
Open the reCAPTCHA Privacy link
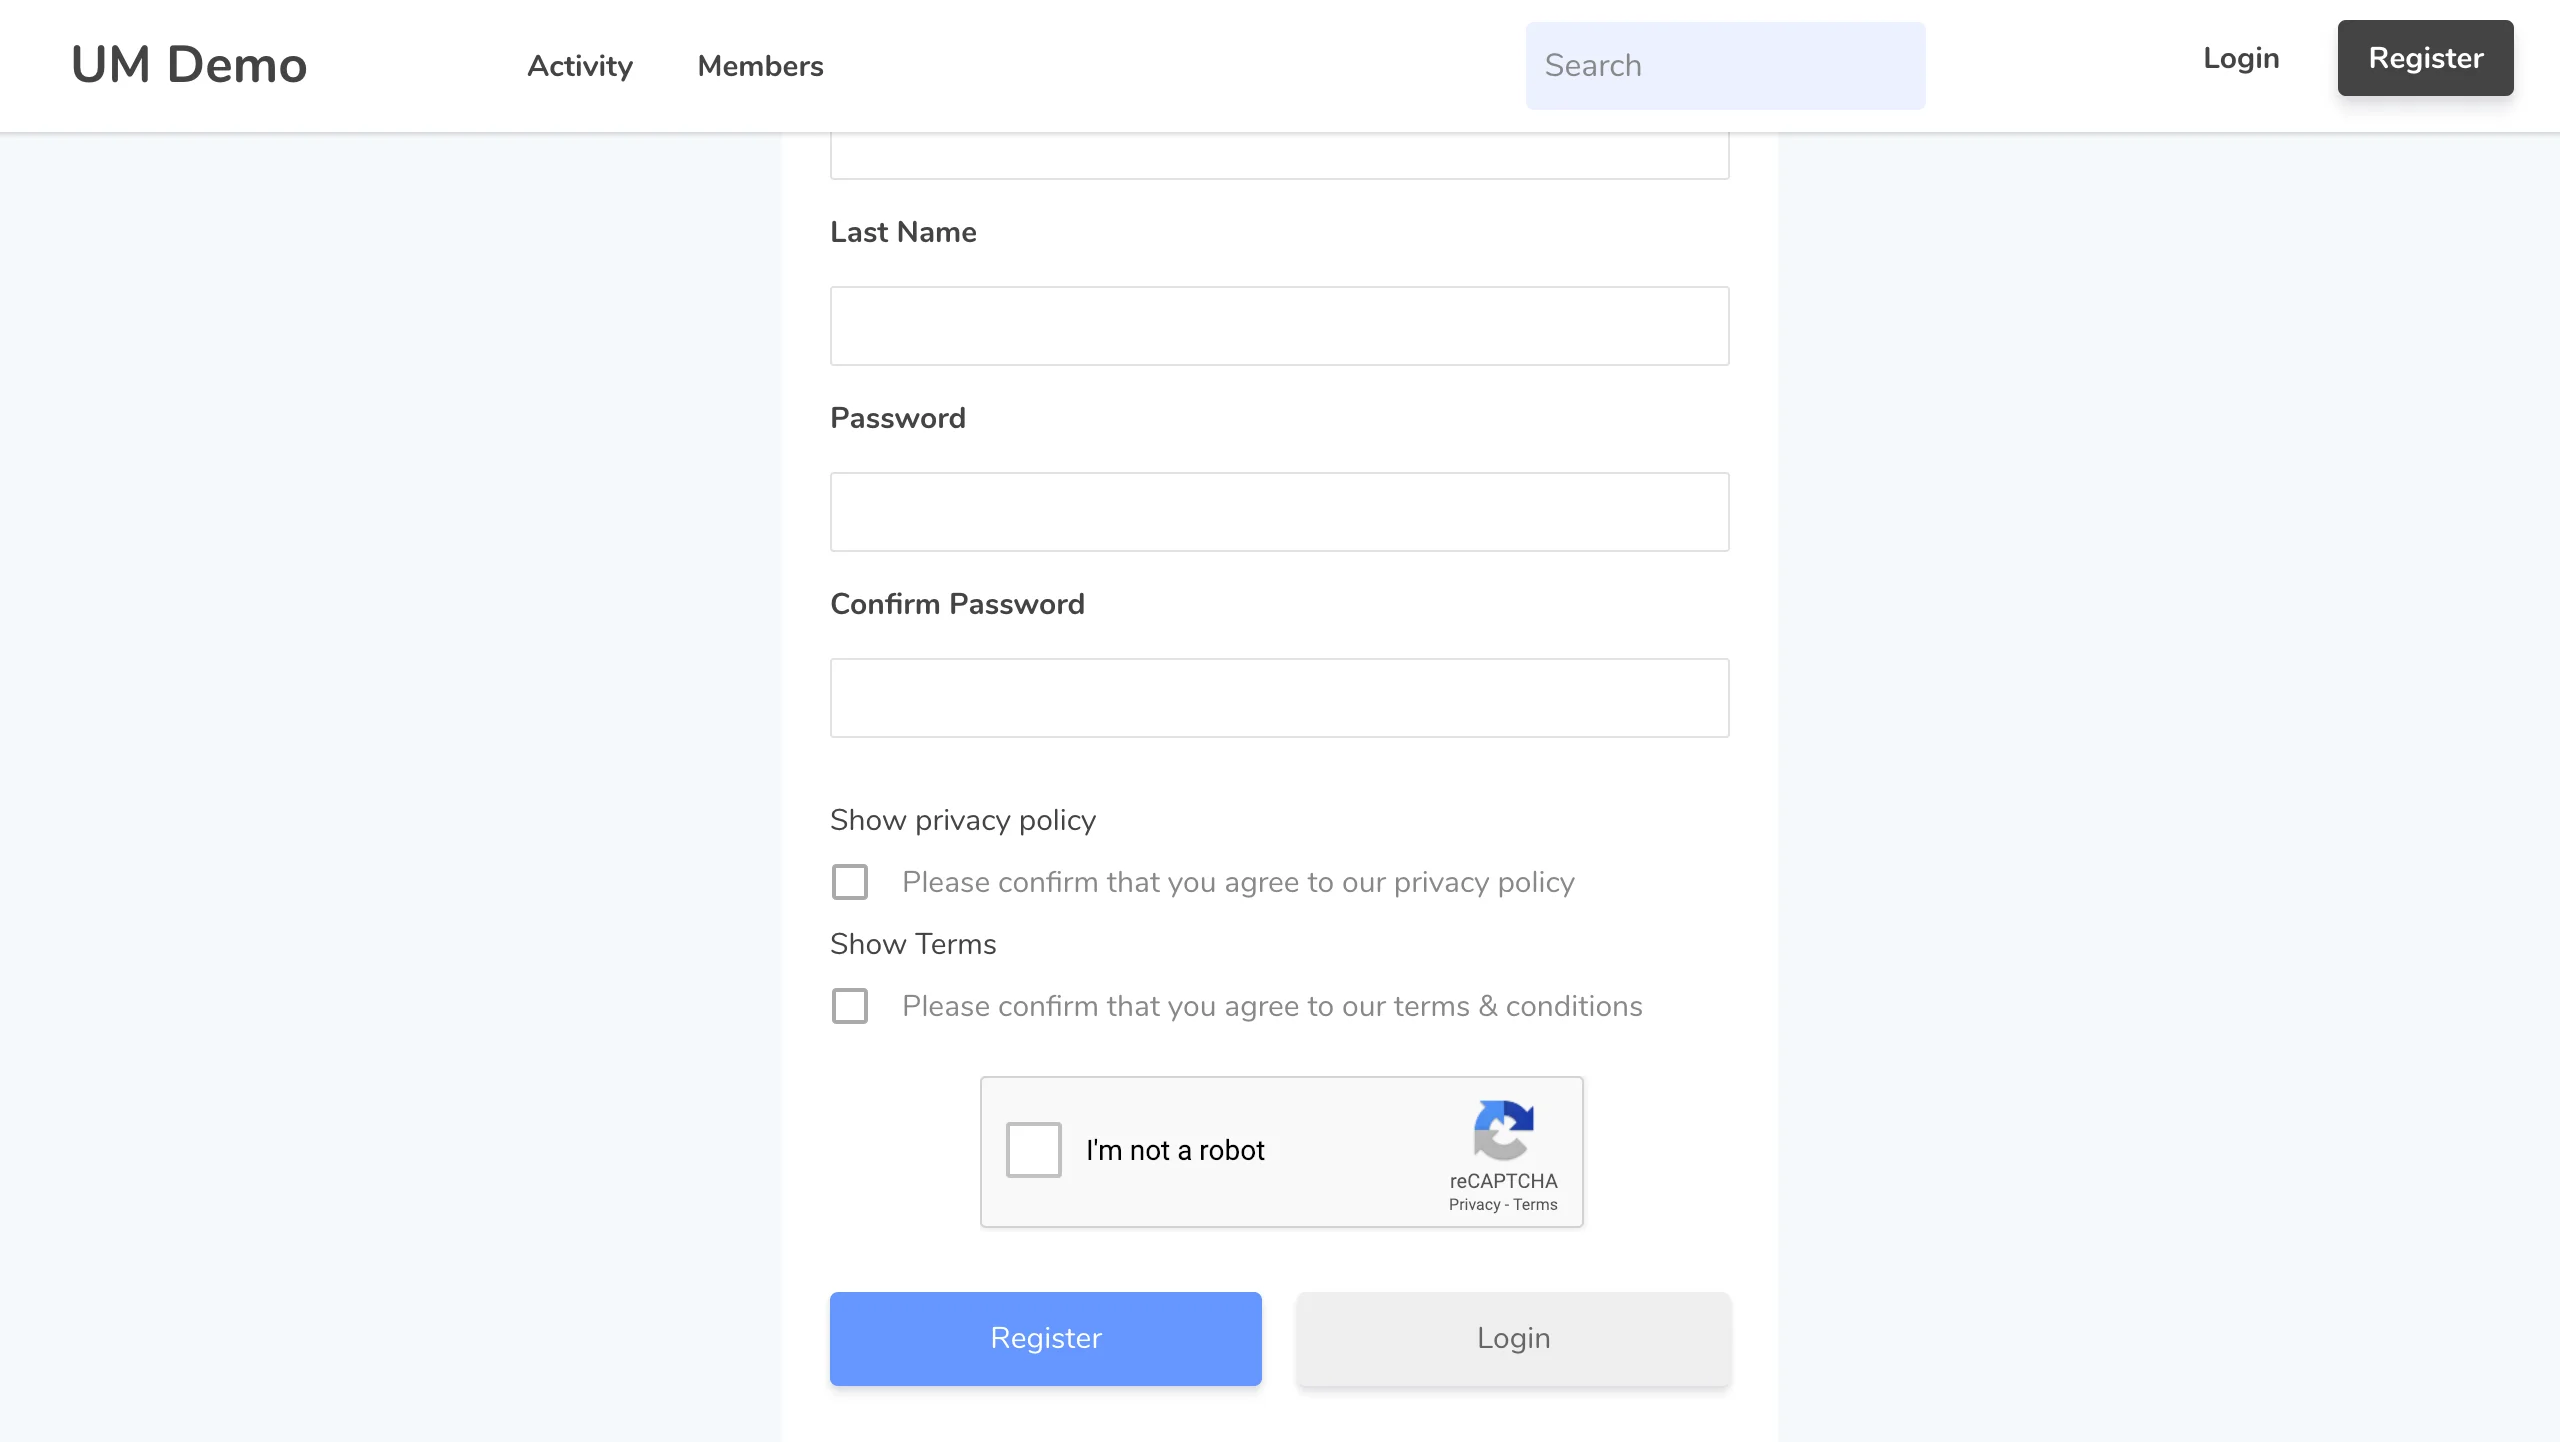coord(1474,1204)
